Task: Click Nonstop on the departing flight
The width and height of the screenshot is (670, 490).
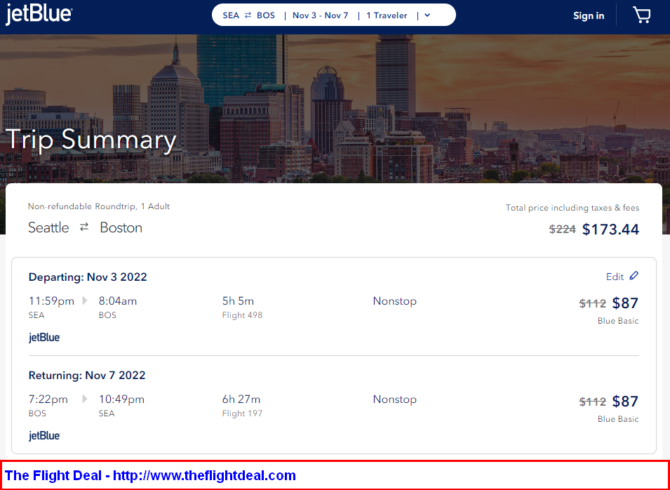Action: coord(394,301)
